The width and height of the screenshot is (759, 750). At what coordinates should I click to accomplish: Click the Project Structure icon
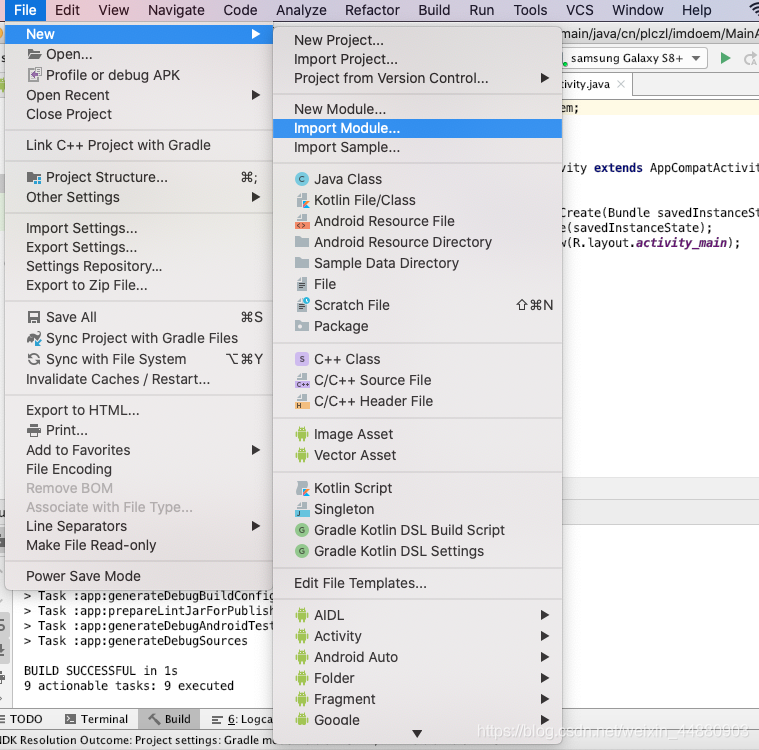34,177
